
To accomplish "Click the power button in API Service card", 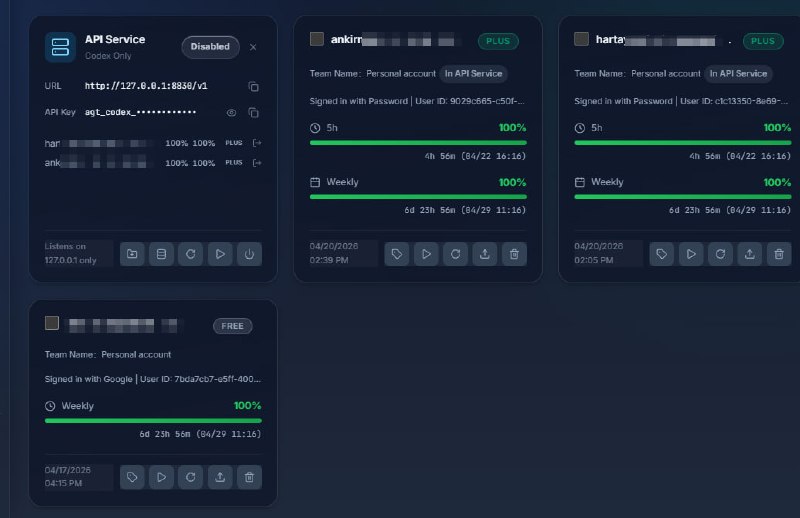I will (249, 254).
